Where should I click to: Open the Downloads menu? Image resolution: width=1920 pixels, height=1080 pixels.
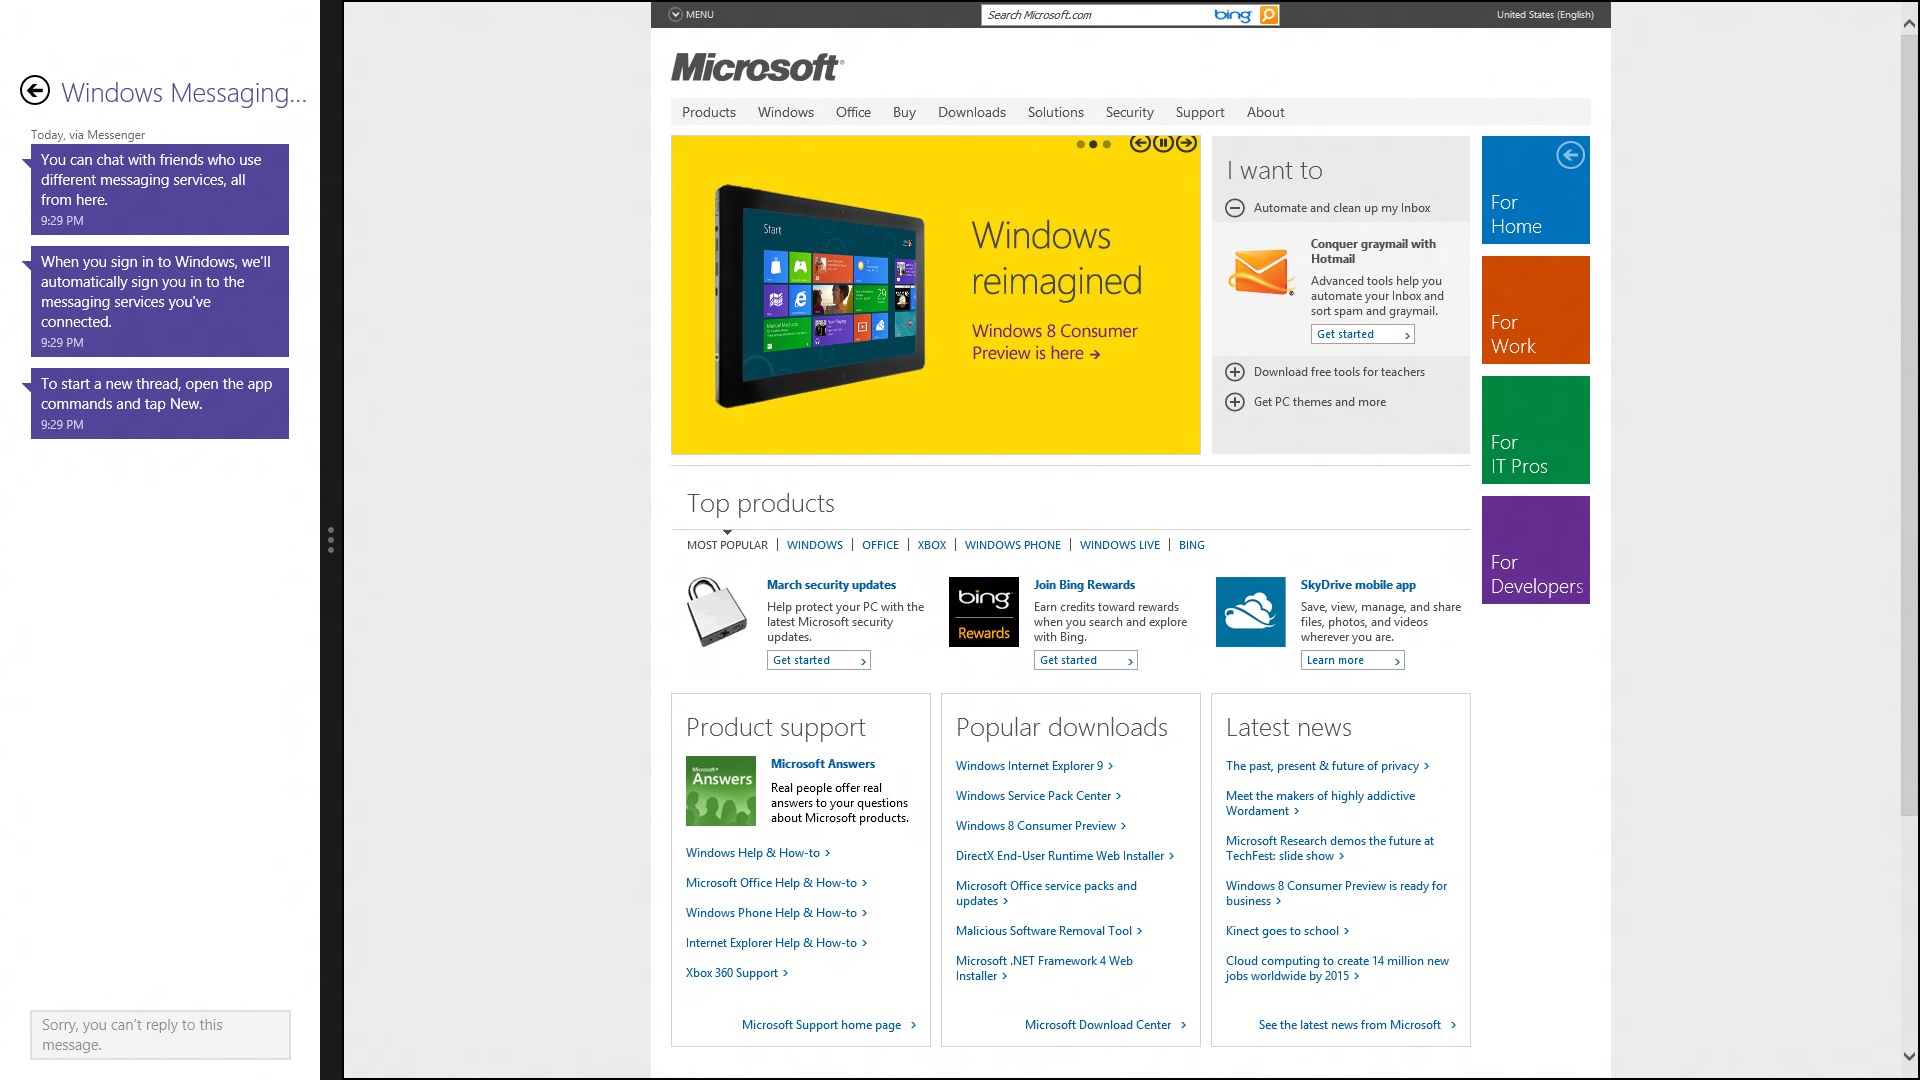(972, 112)
